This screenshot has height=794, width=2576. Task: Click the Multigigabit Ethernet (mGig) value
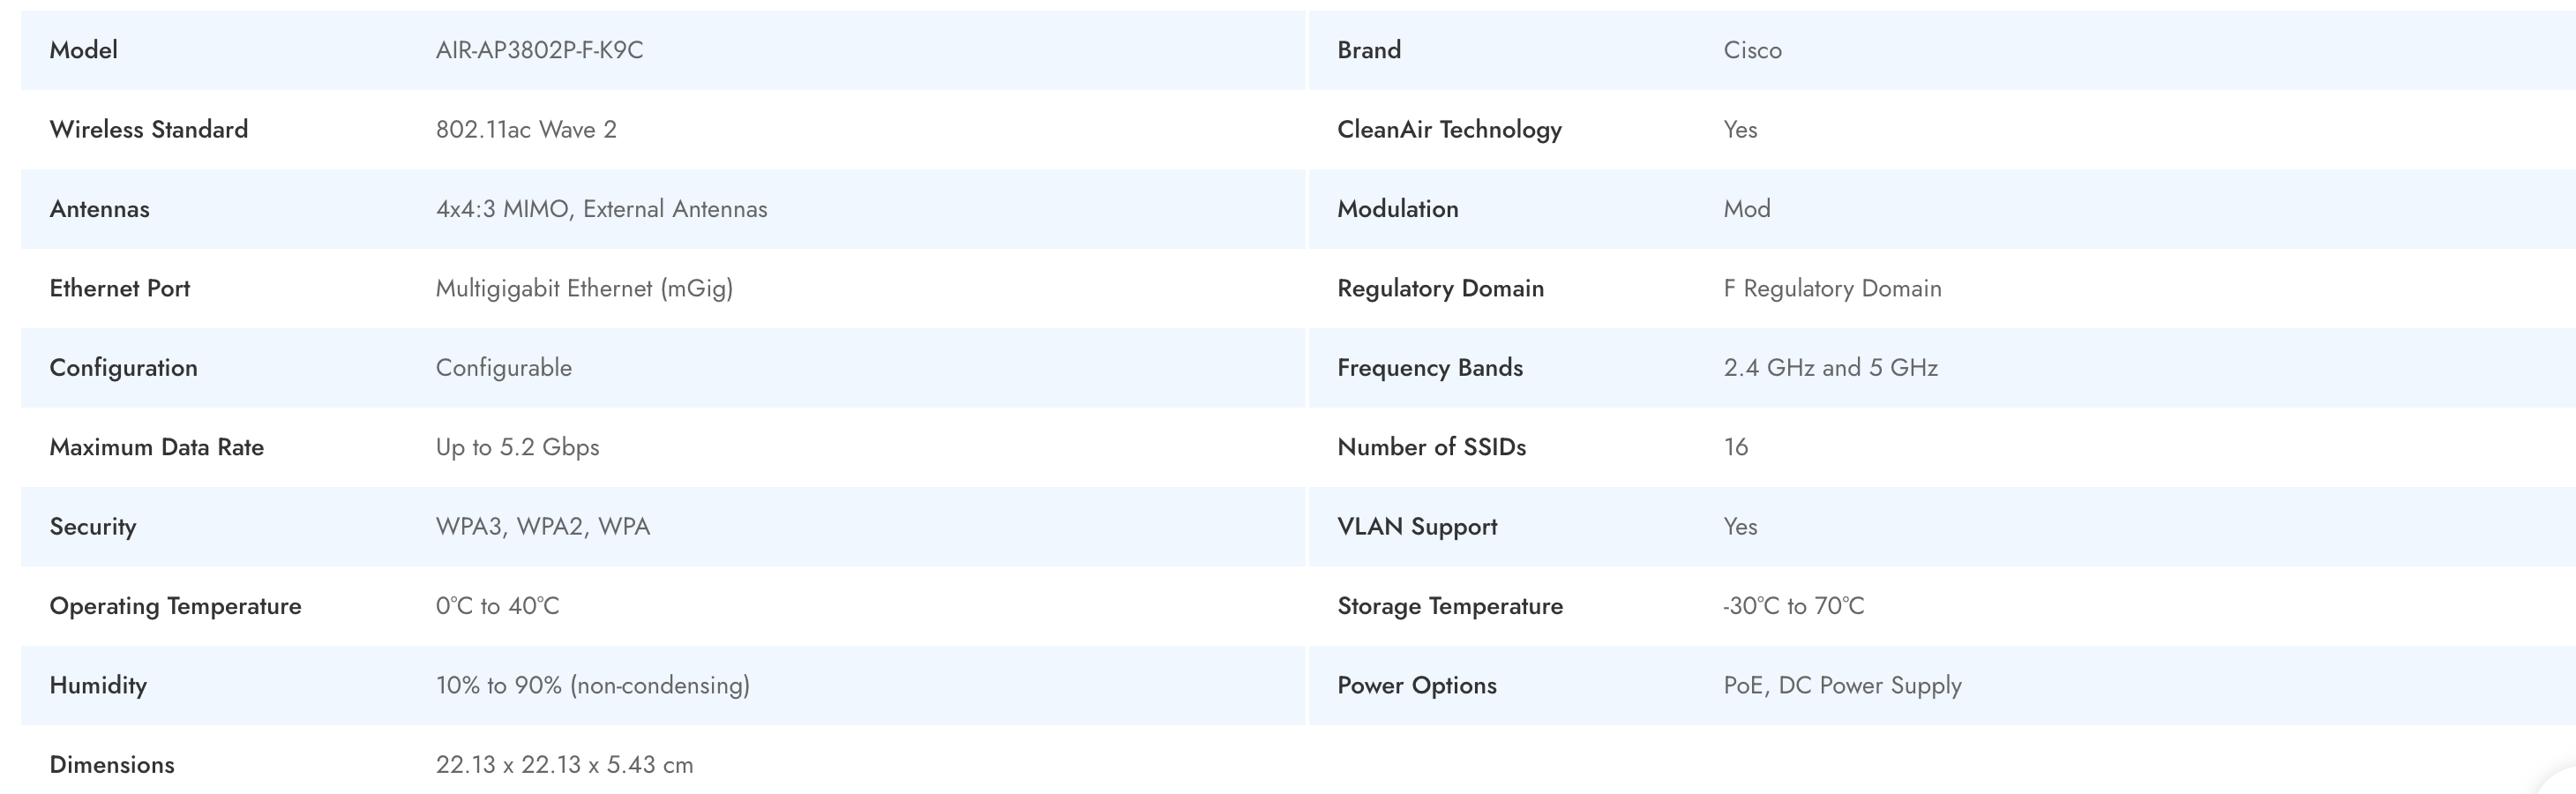tap(584, 288)
